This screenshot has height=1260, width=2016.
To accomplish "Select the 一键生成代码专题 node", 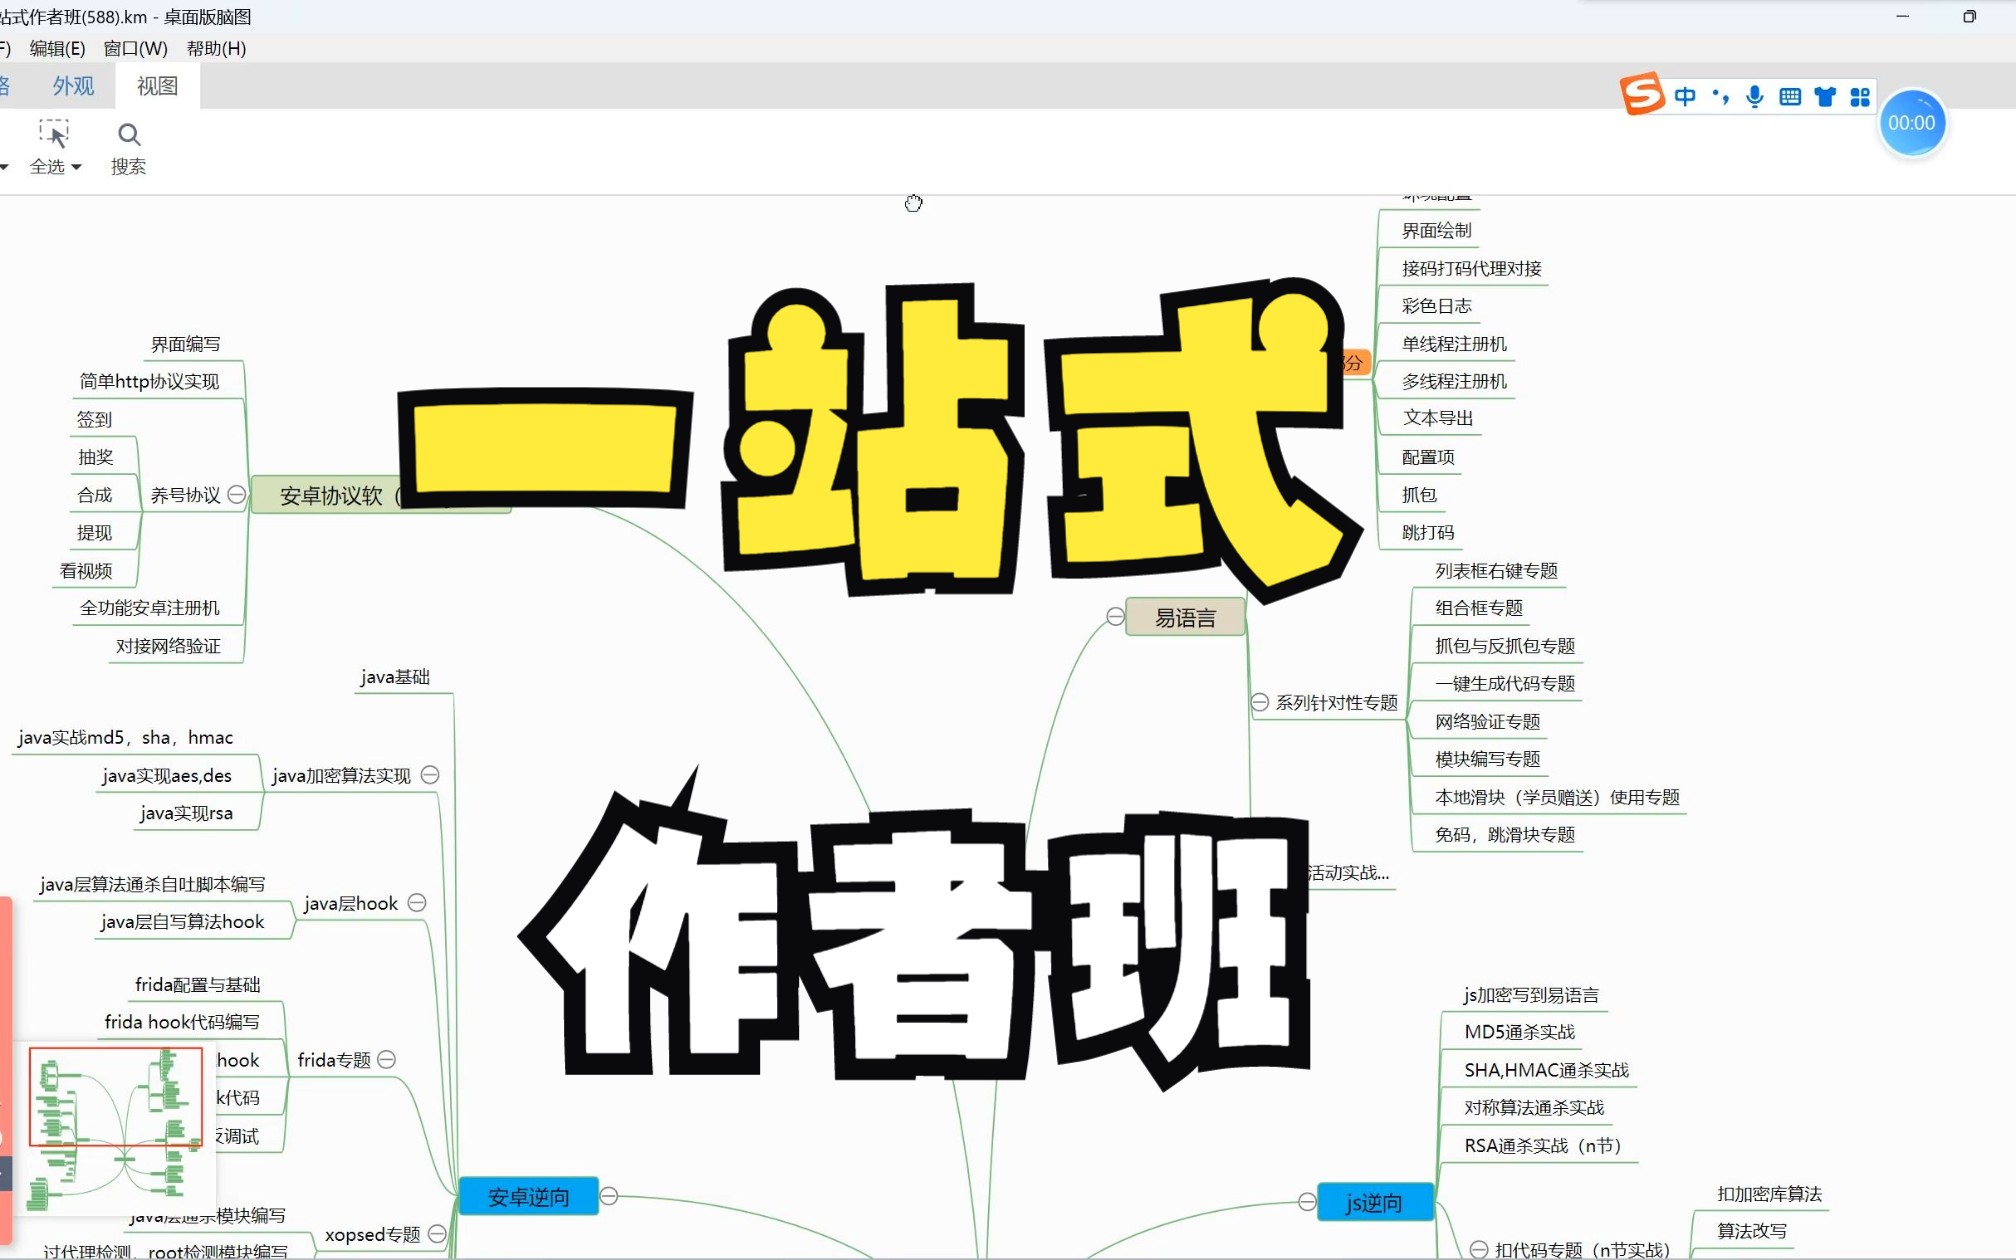I will (1505, 684).
